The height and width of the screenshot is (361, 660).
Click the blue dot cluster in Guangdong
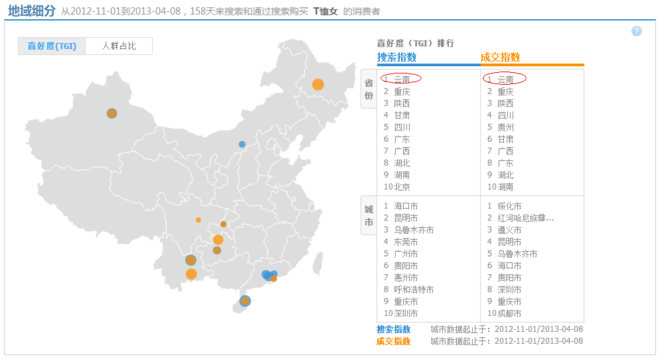point(269,275)
